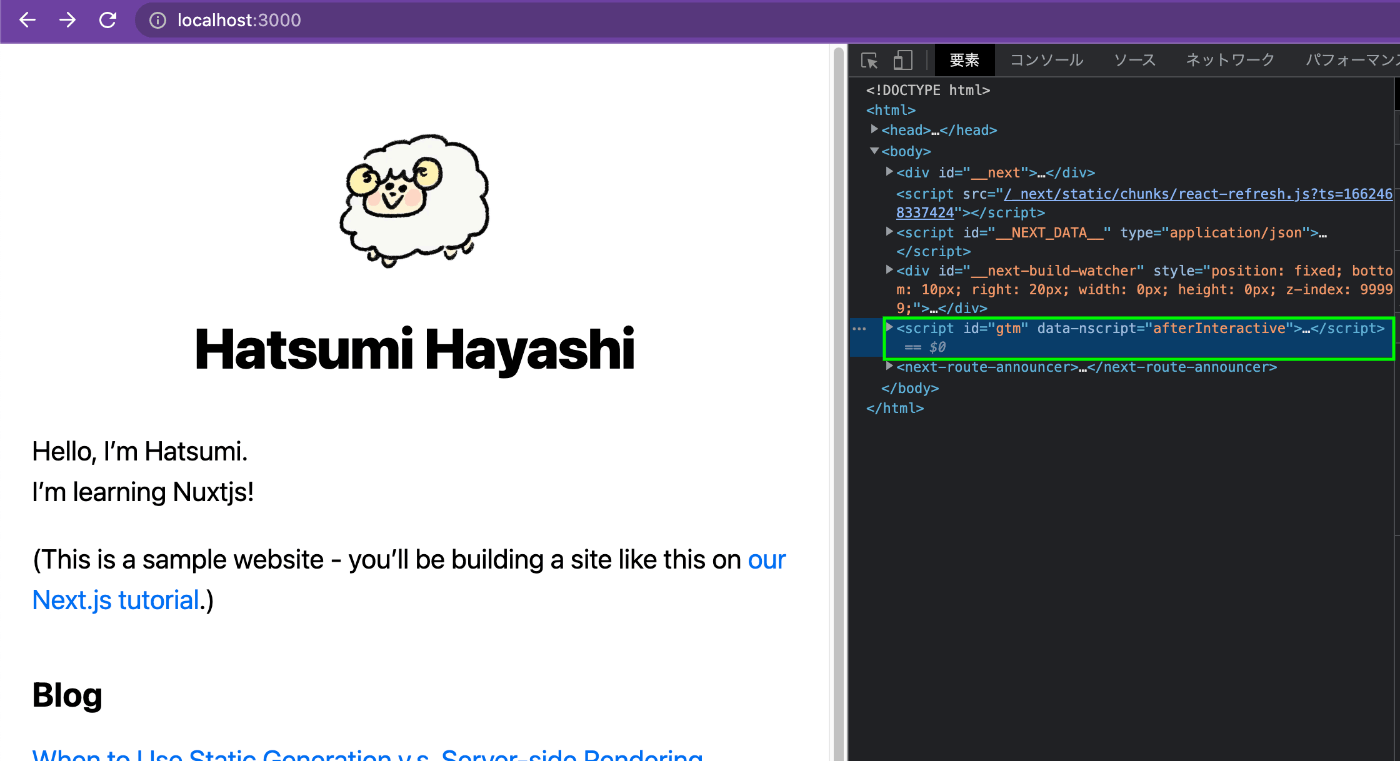Expand the gtm script node
This screenshot has width=1400, height=761.
coord(890,327)
